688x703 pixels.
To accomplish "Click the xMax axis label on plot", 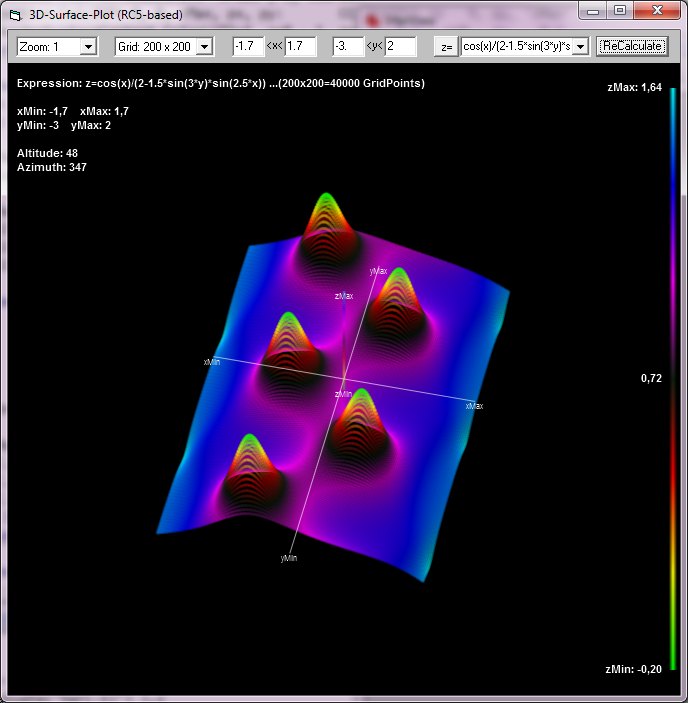I will pos(474,406).
